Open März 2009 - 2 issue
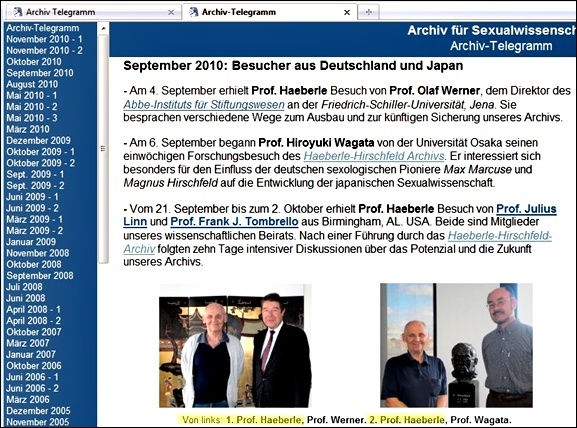577x428 pixels. 35,231
